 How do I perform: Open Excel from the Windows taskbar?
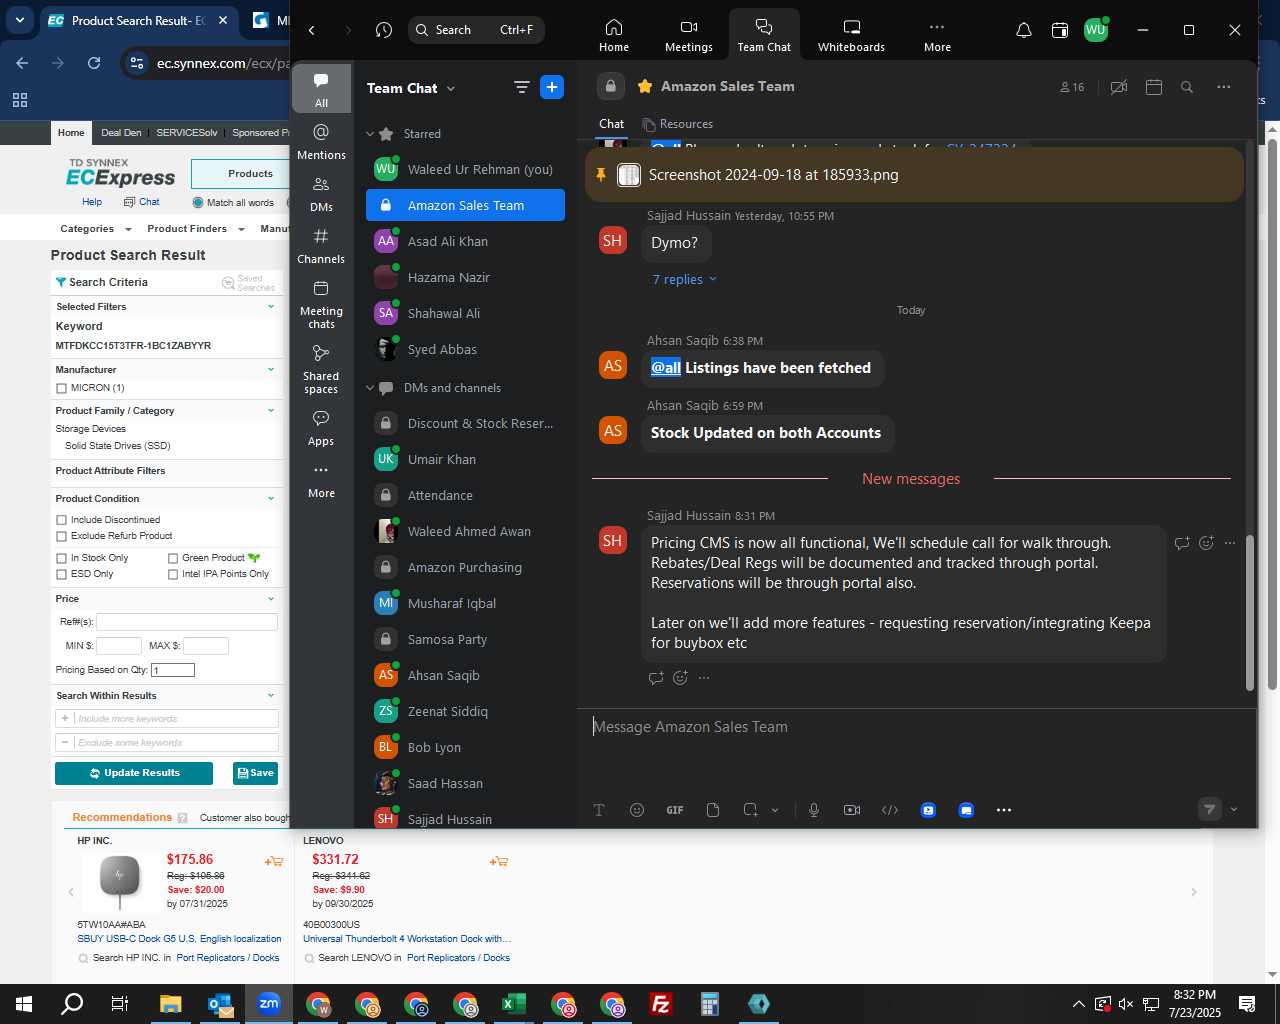(514, 1004)
